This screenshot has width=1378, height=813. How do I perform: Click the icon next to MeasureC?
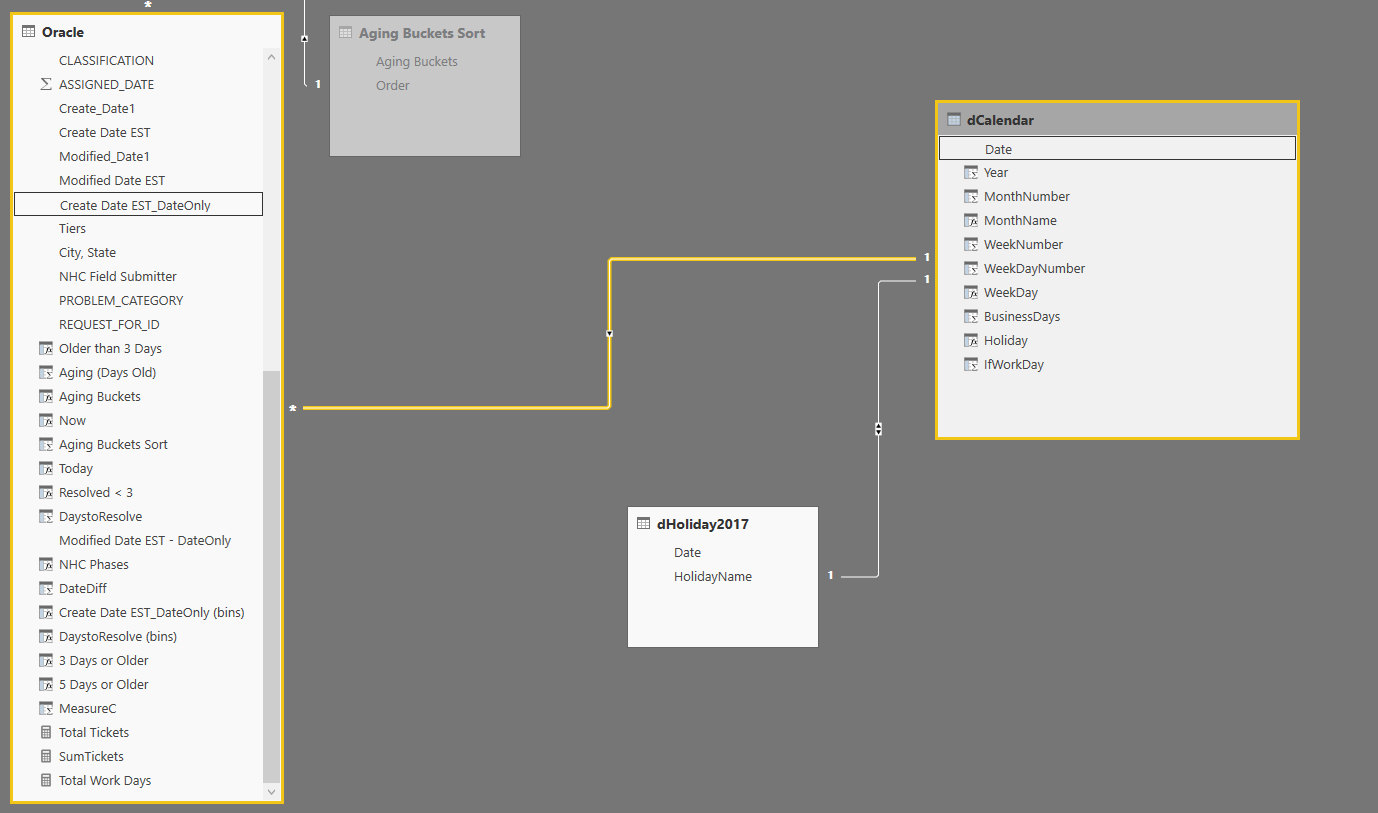click(45, 709)
